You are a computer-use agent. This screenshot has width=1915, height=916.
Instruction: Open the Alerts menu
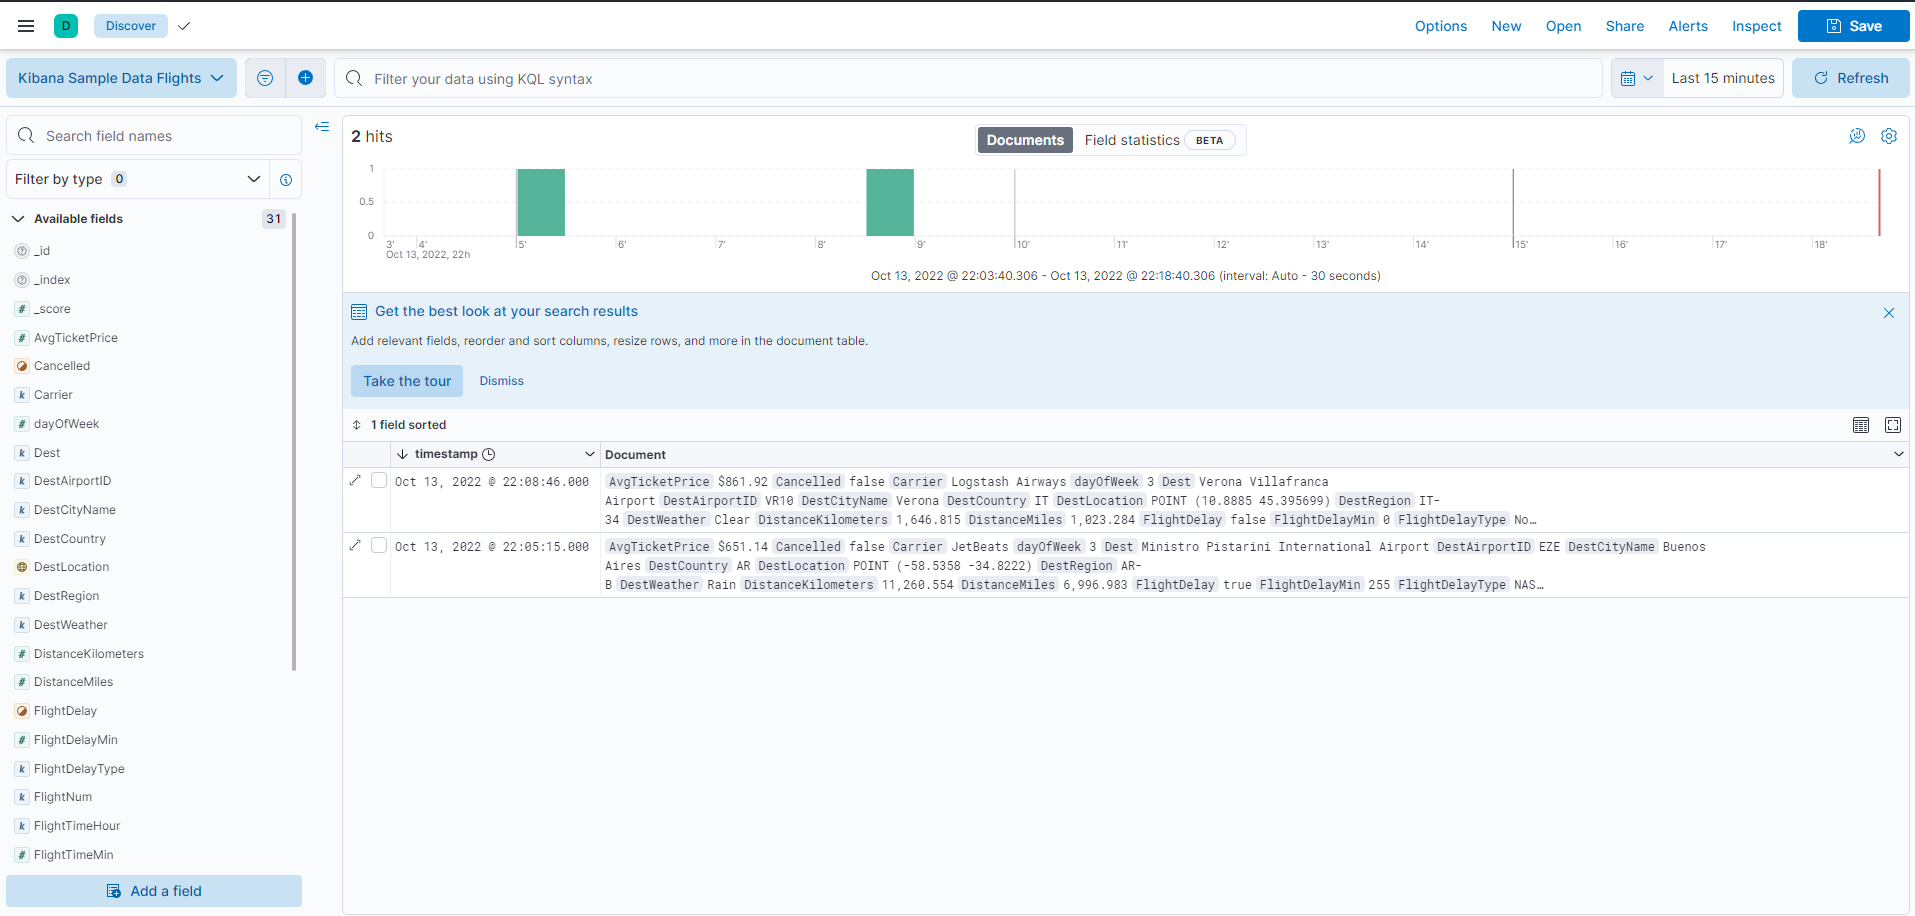tap(1688, 26)
